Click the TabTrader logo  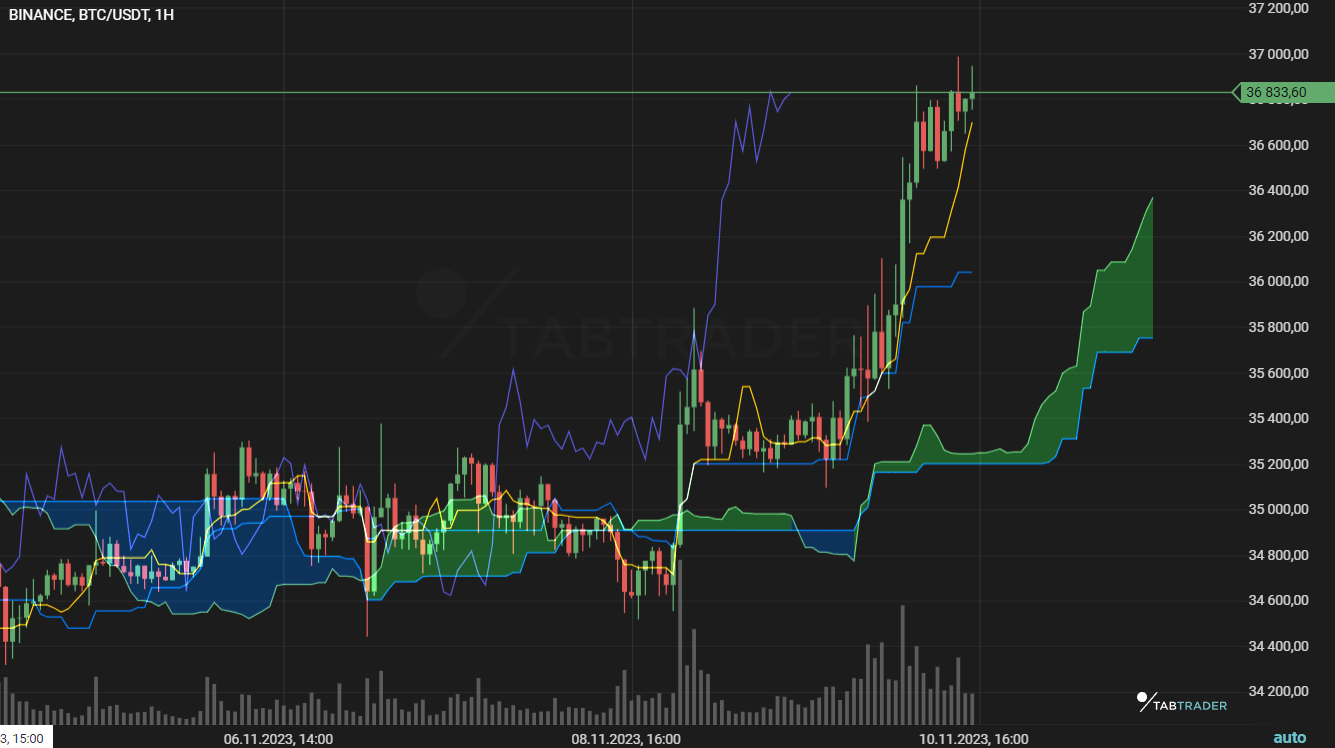pos(1182,703)
